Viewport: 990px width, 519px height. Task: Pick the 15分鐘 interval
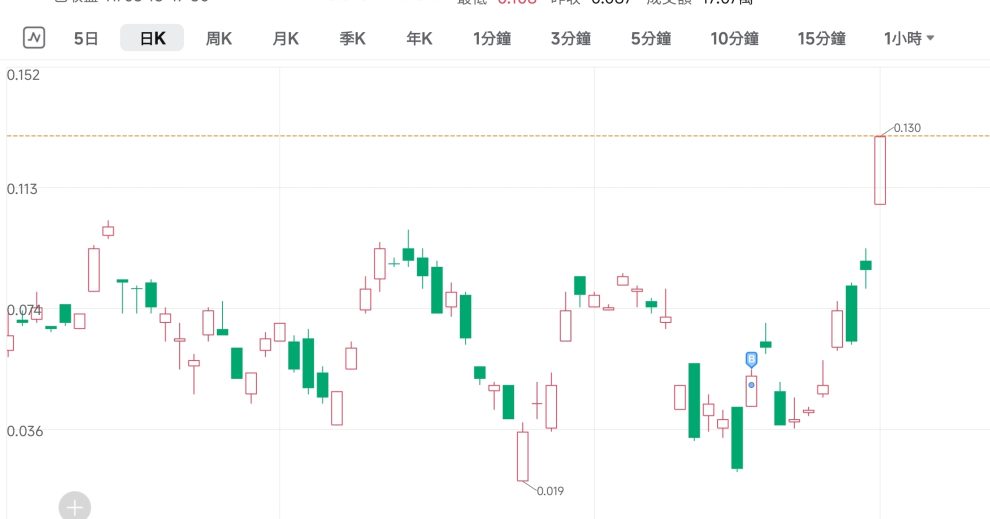pyautogui.click(x=821, y=39)
